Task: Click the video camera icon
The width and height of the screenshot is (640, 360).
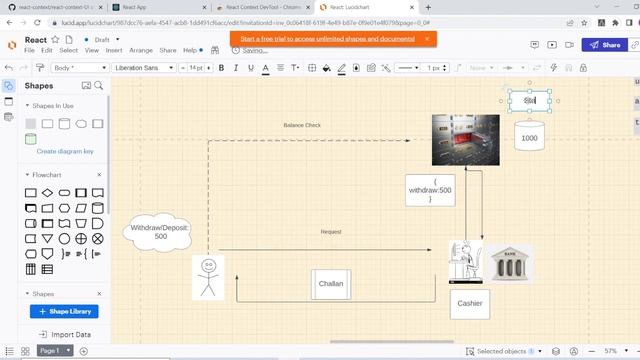Action: 569,45
